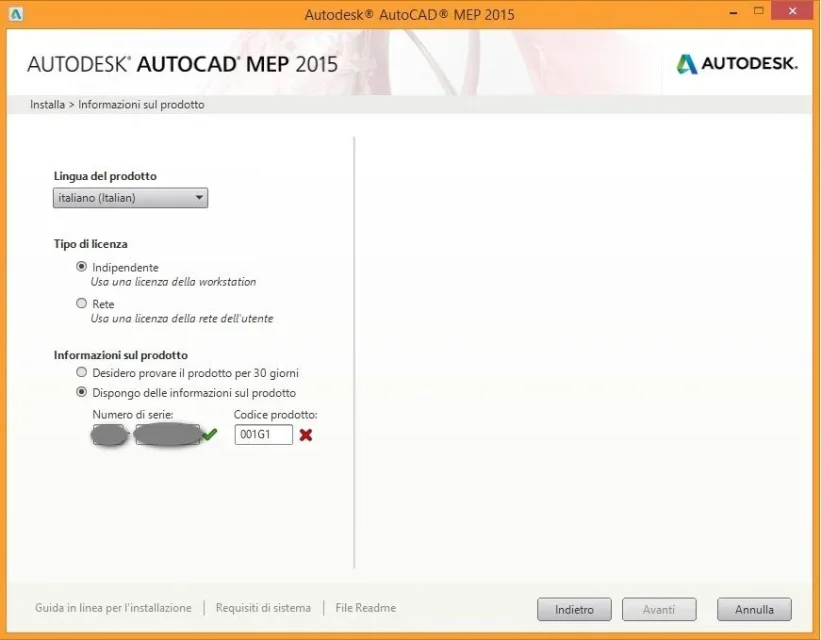Click the Installa breadcrumb item

tap(47, 105)
